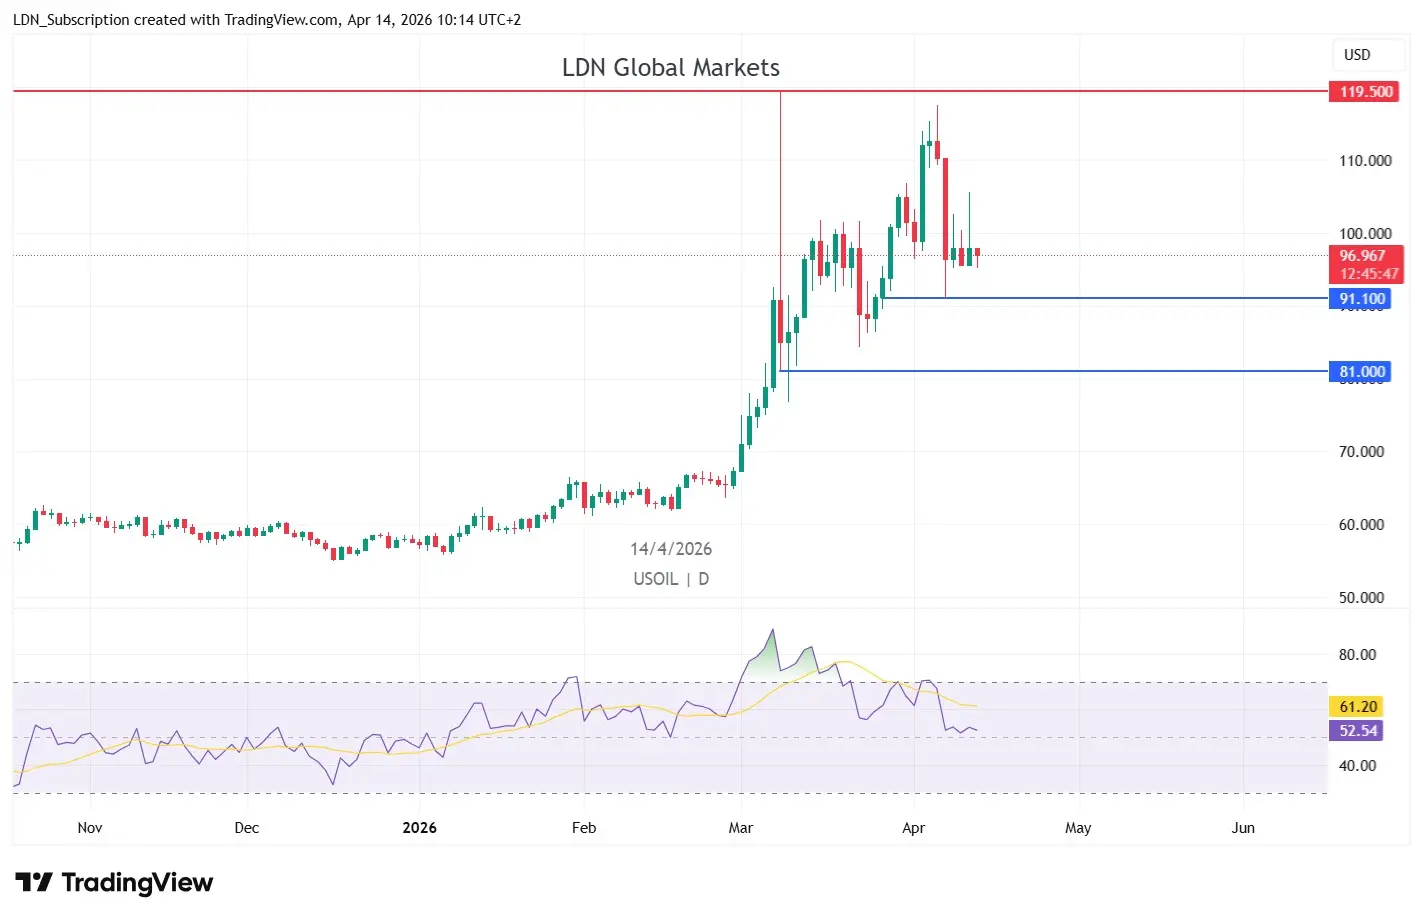Click the current price 96.967 label

point(1364,256)
